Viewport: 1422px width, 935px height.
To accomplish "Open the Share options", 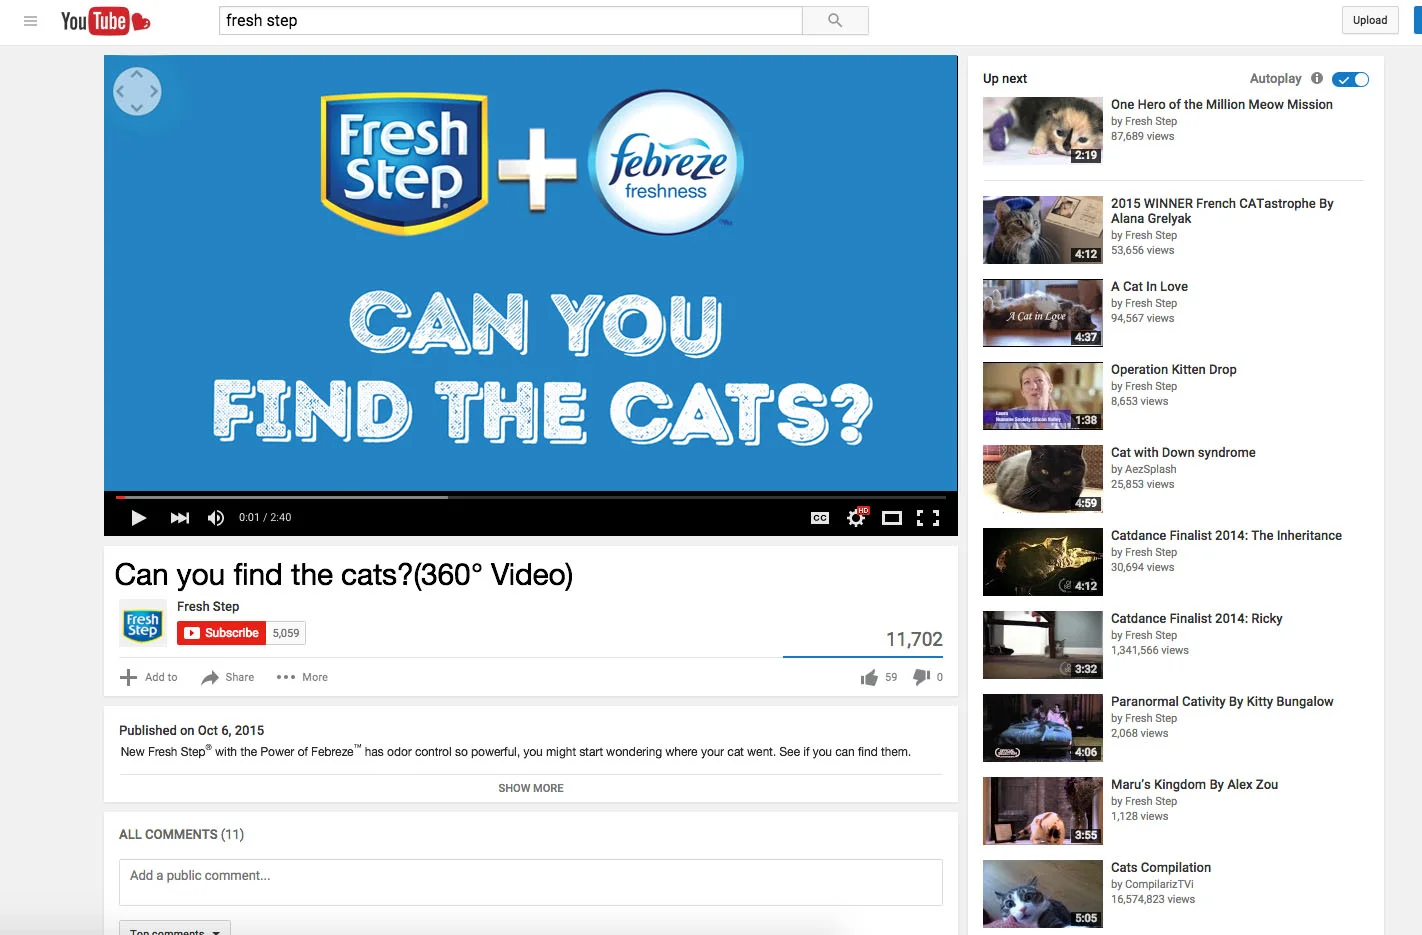I will 228,677.
